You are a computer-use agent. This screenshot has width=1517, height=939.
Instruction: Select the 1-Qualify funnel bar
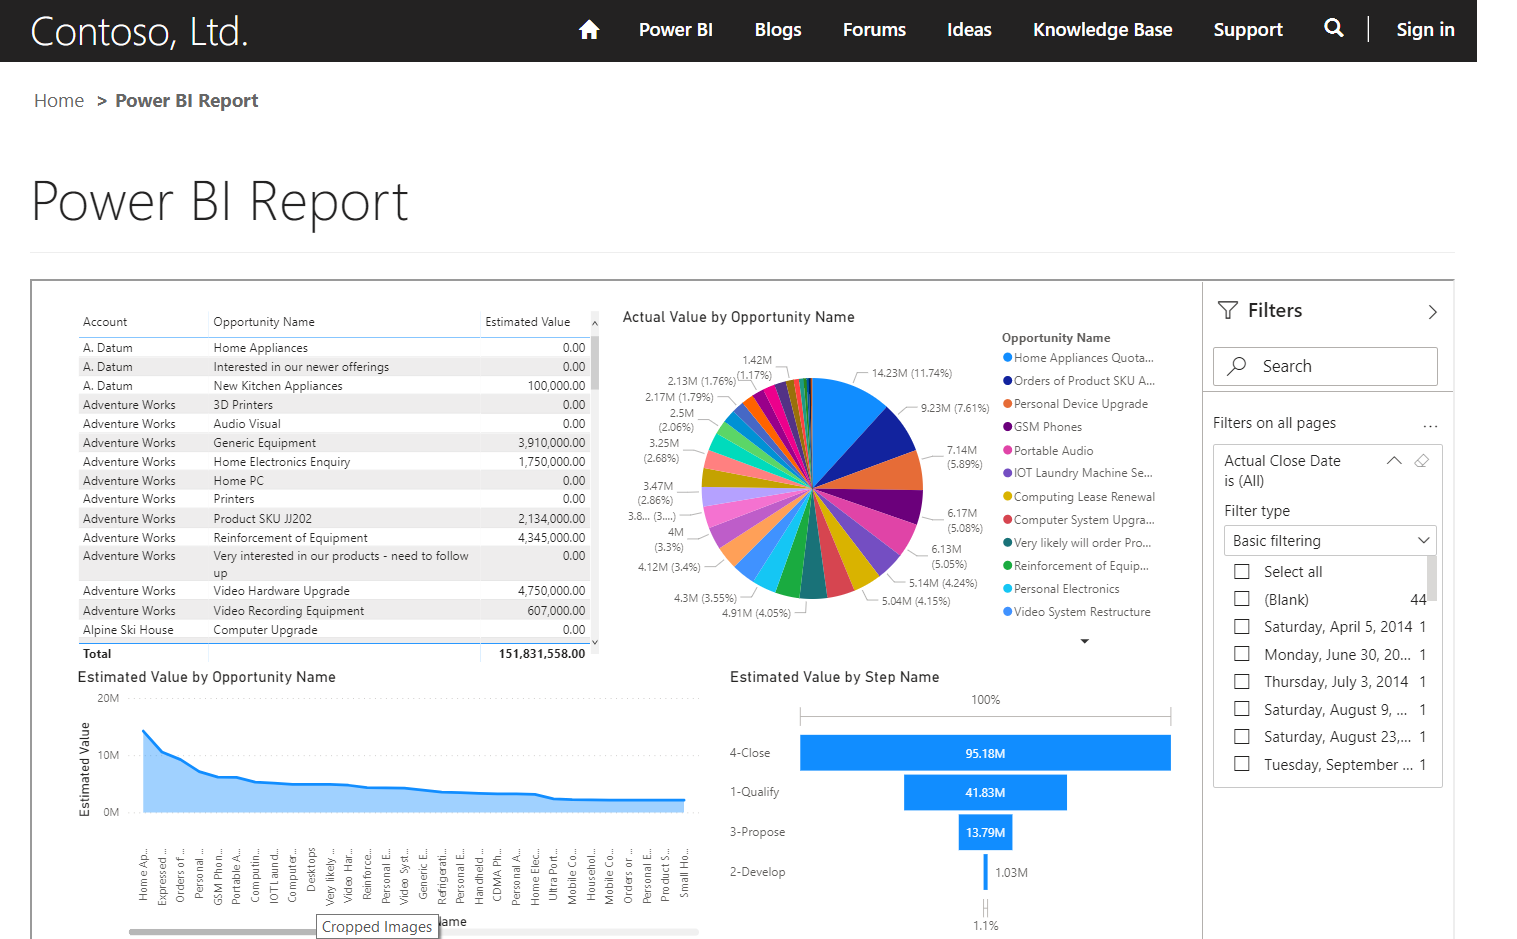[x=985, y=792]
